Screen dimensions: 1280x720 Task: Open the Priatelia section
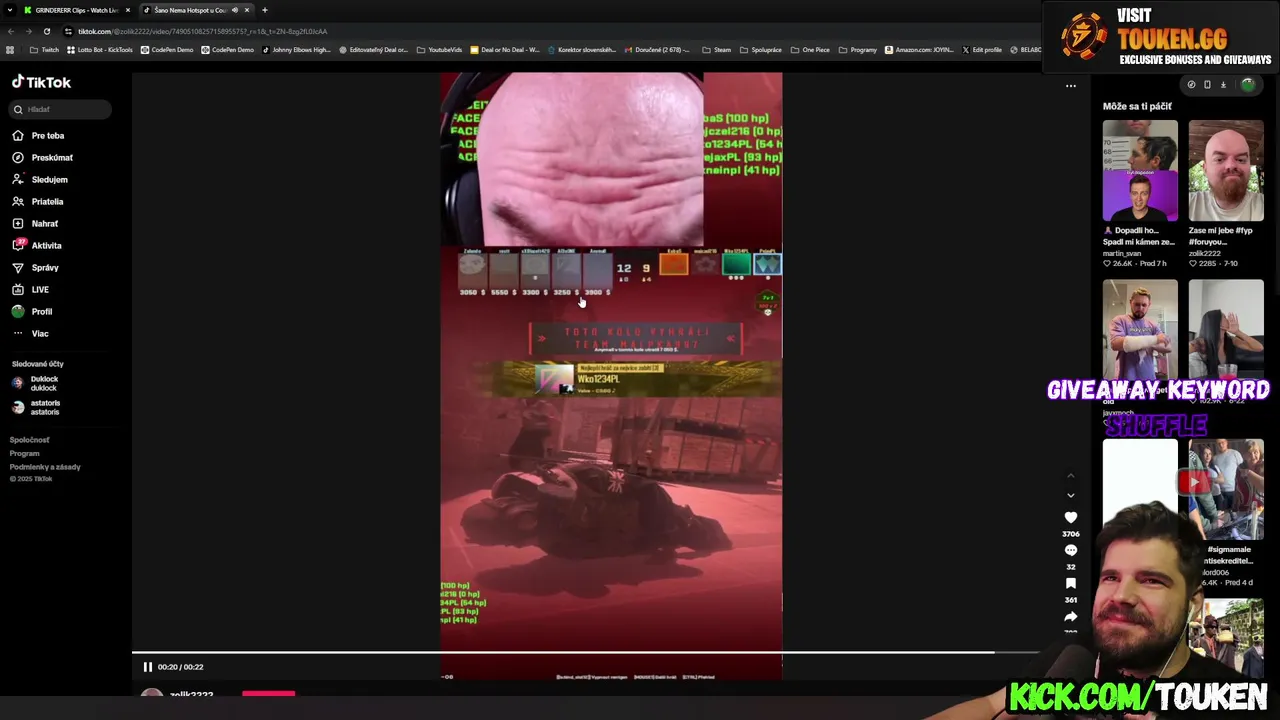pyautogui.click(x=38, y=201)
